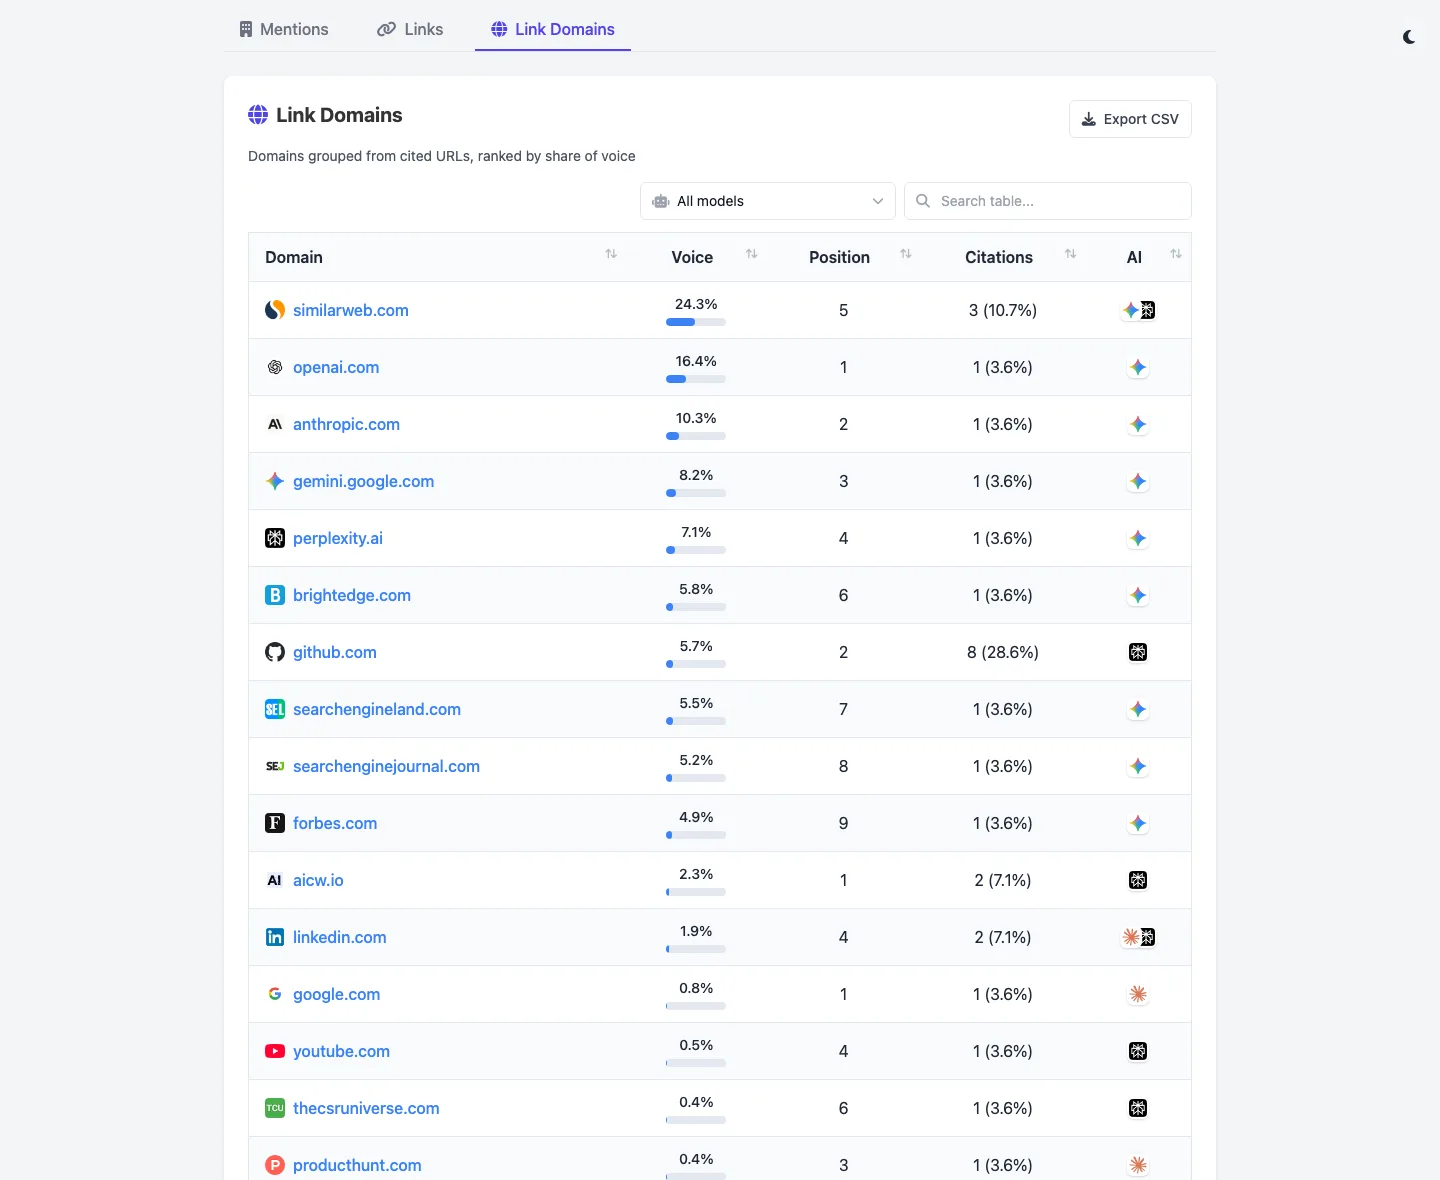This screenshot has height=1180, width=1440.
Task: Click the forbes.com F favicon
Action: coord(275,823)
